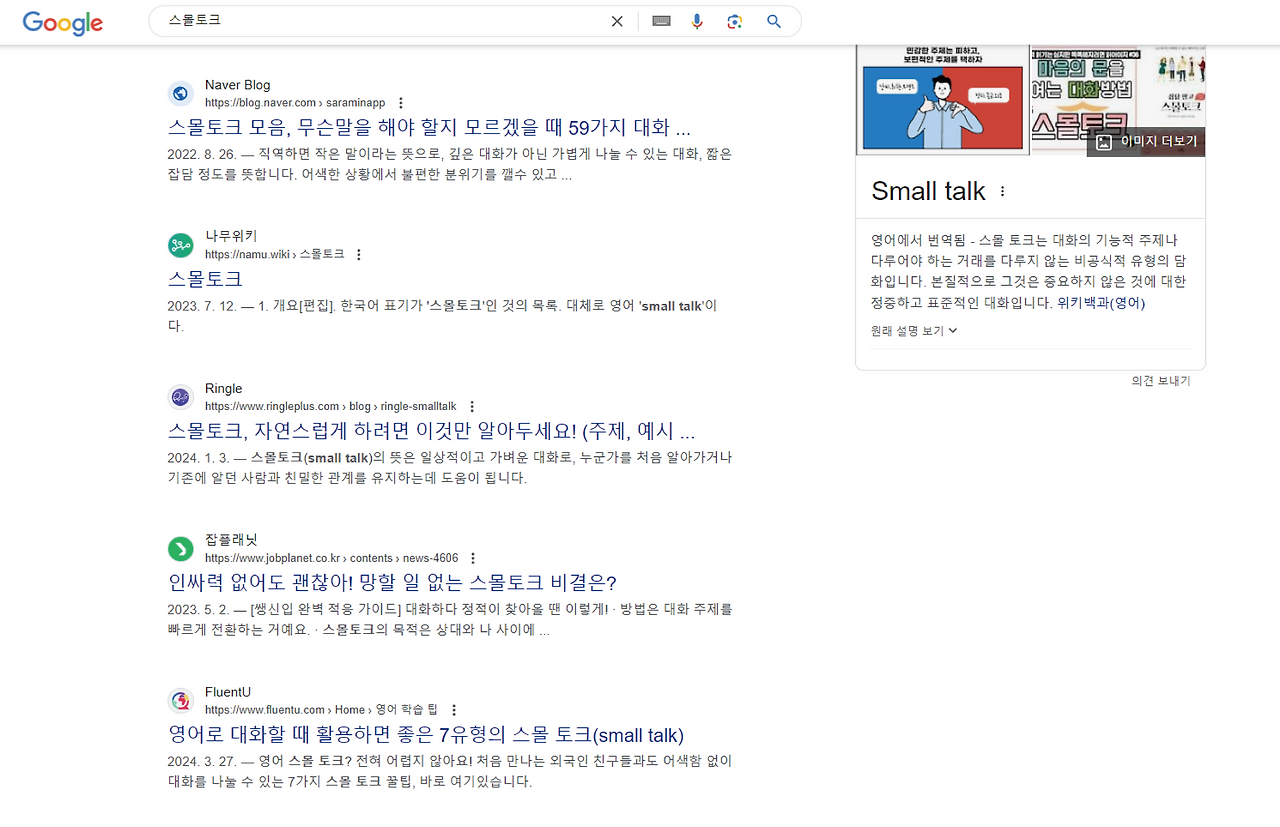The width and height of the screenshot is (1280, 827).
Task: Click the 2023. 7. 12. result date
Action: click(203, 305)
